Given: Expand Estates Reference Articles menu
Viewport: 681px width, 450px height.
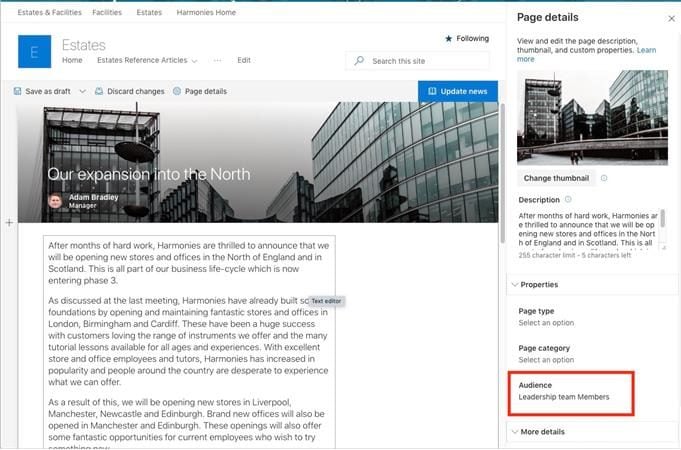Looking at the screenshot, I should (193, 60).
